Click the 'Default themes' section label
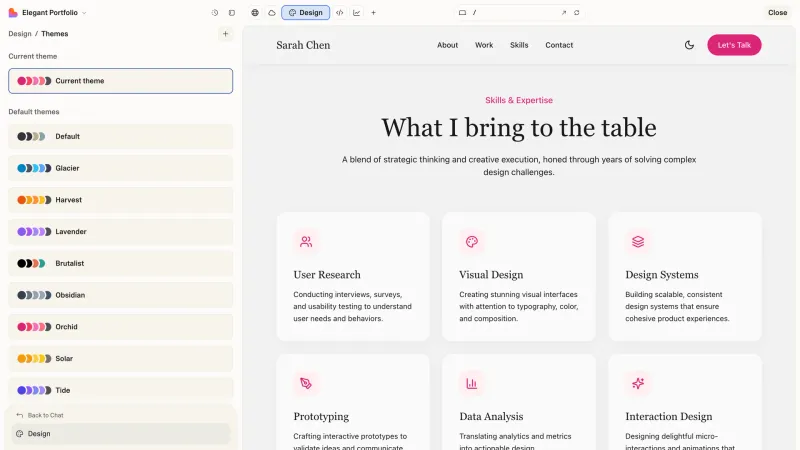 (34, 112)
